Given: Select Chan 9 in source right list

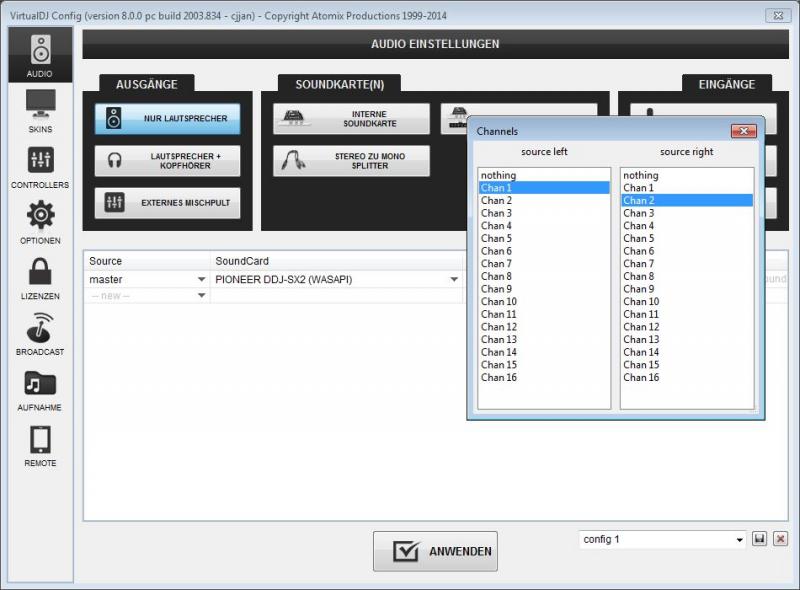Looking at the screenshot, I should [x=687, y=289].
